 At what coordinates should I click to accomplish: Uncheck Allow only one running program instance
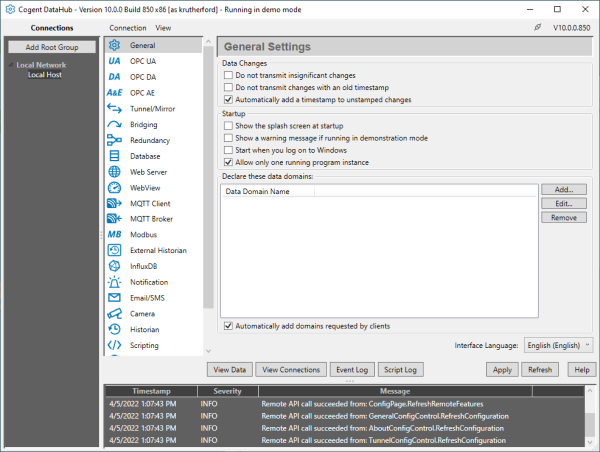(x=228, y=162)
